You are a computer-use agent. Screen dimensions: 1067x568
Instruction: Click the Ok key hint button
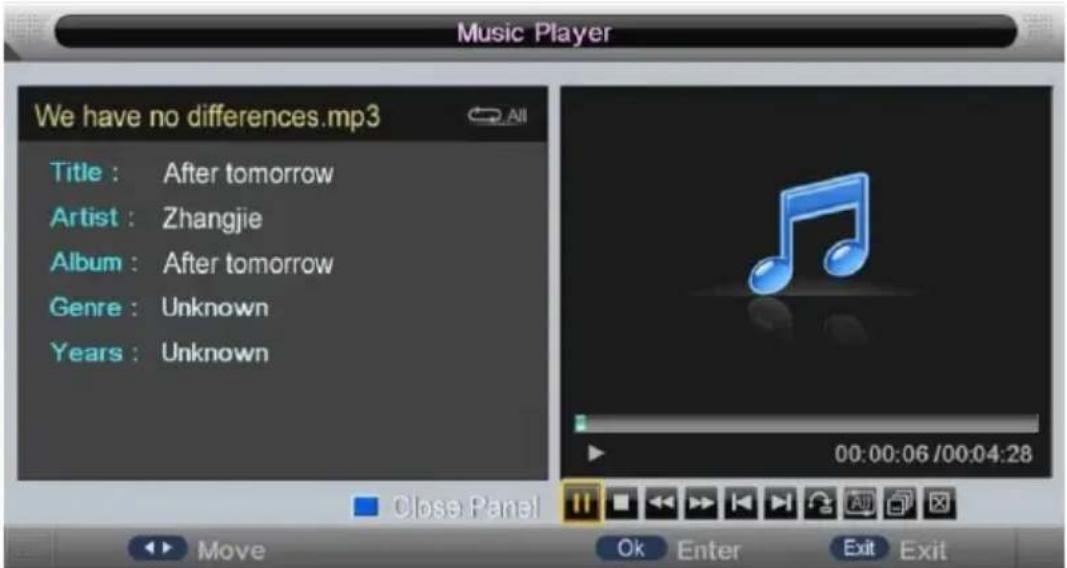(631, 548)
